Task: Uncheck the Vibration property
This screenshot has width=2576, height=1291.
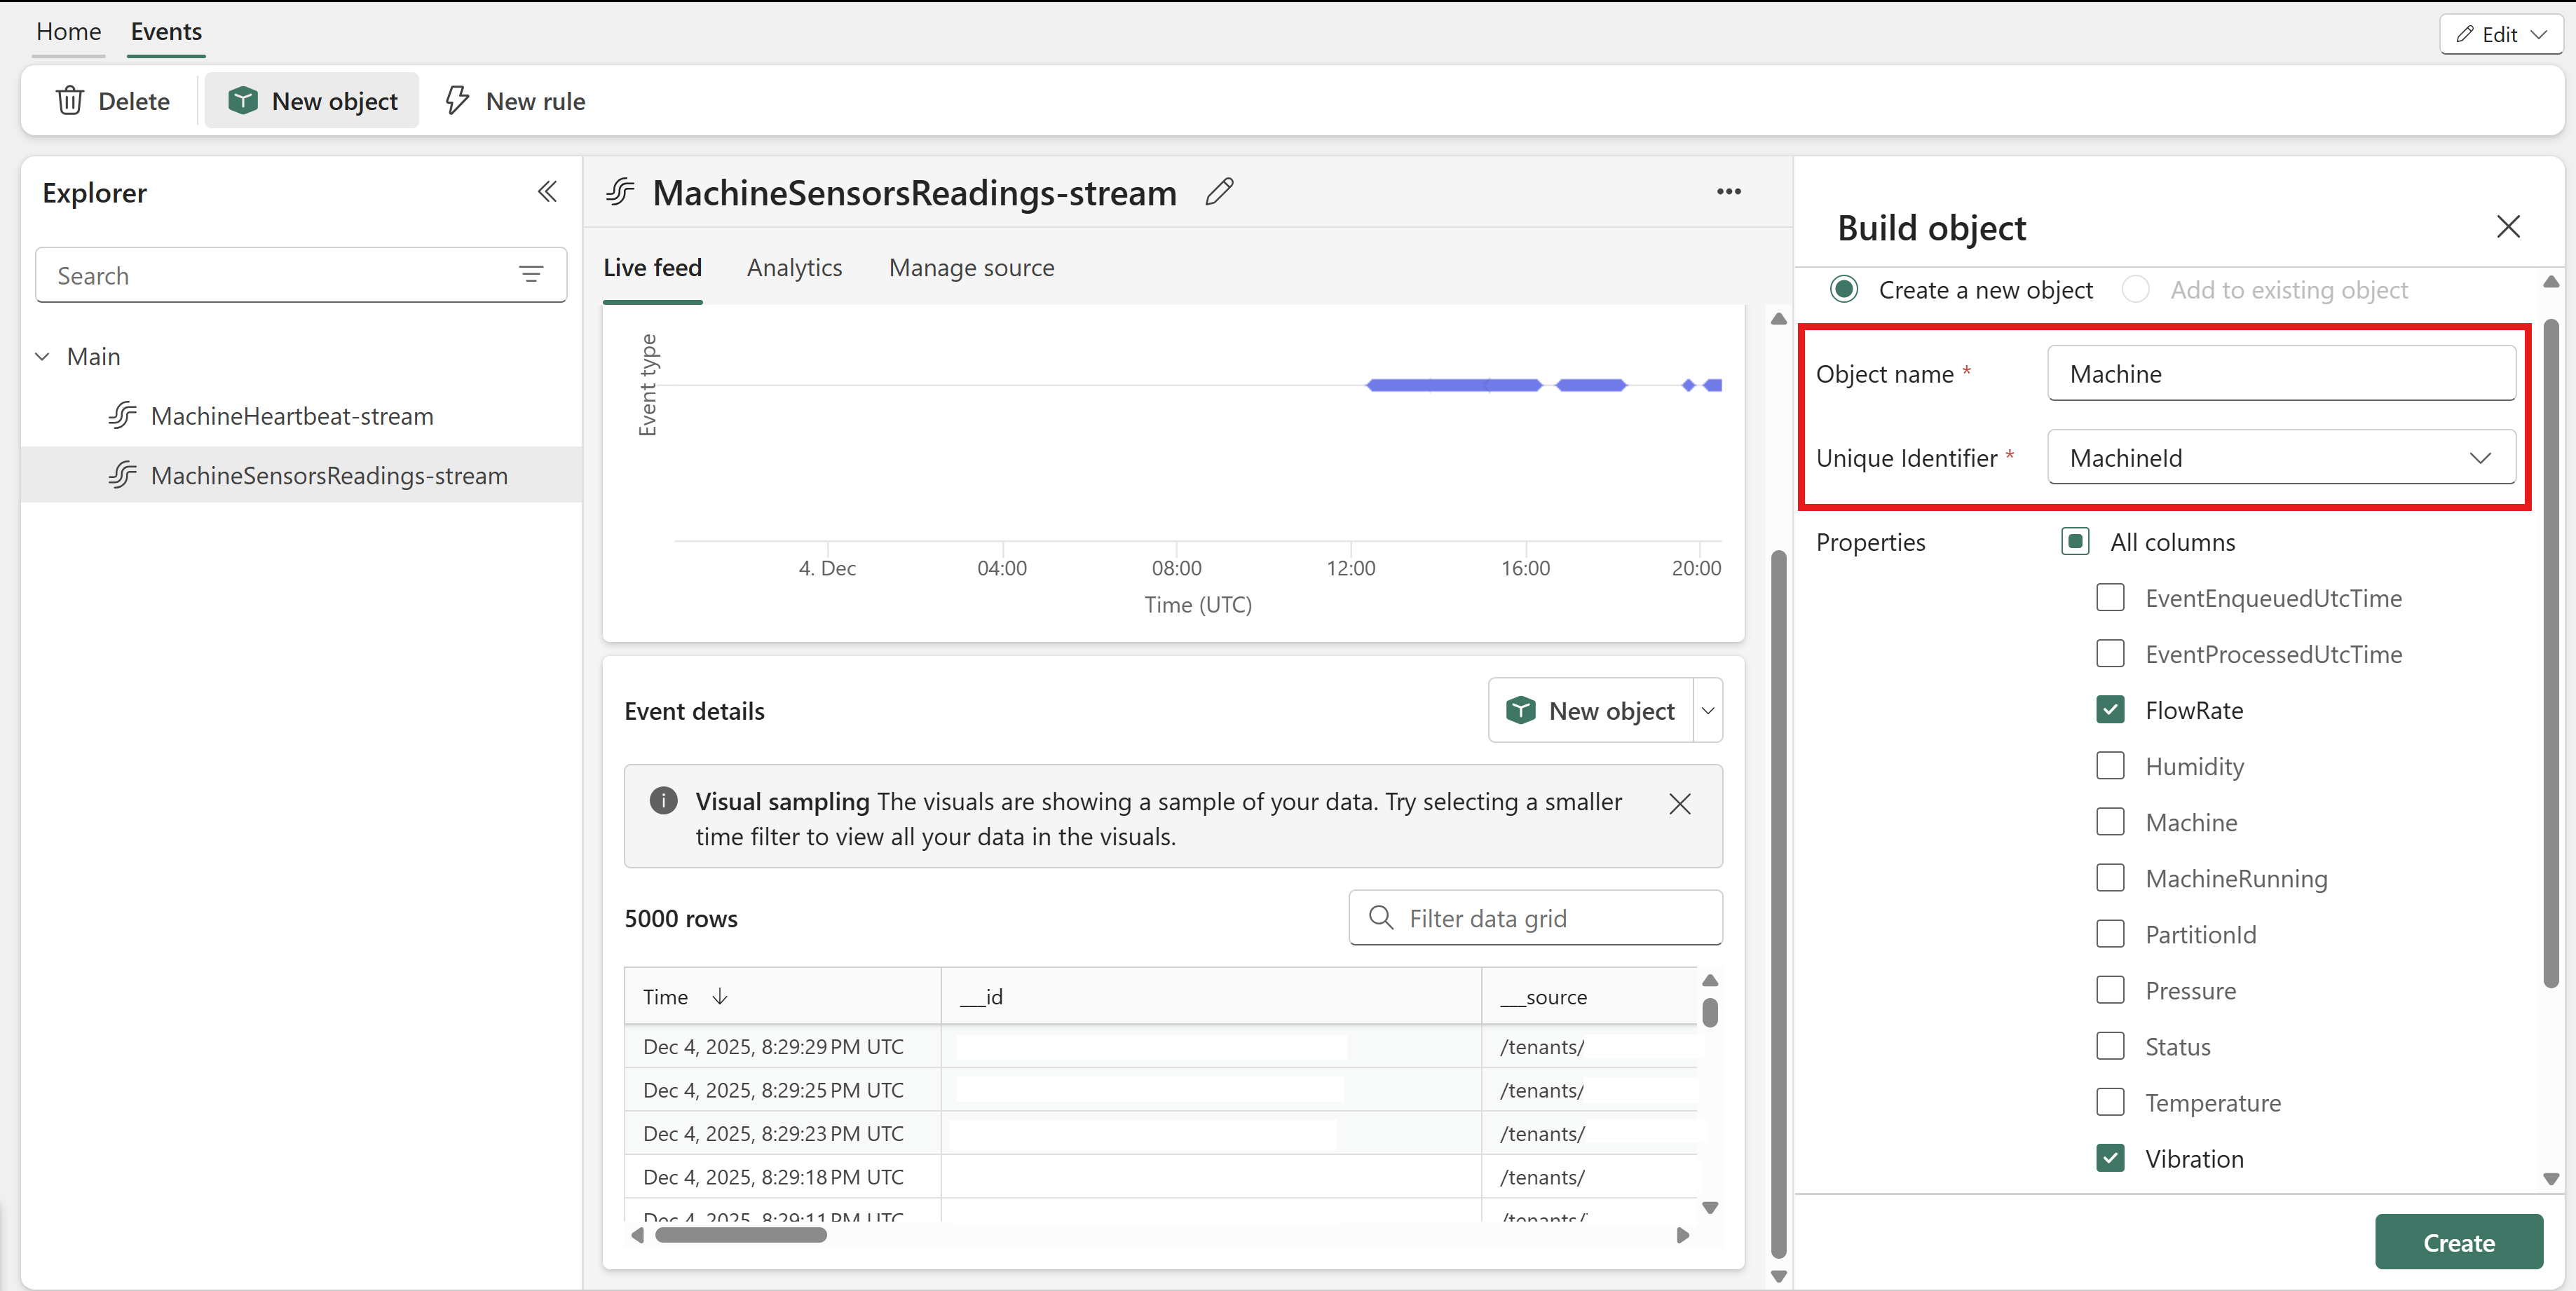Action: click(2110, 1158)
